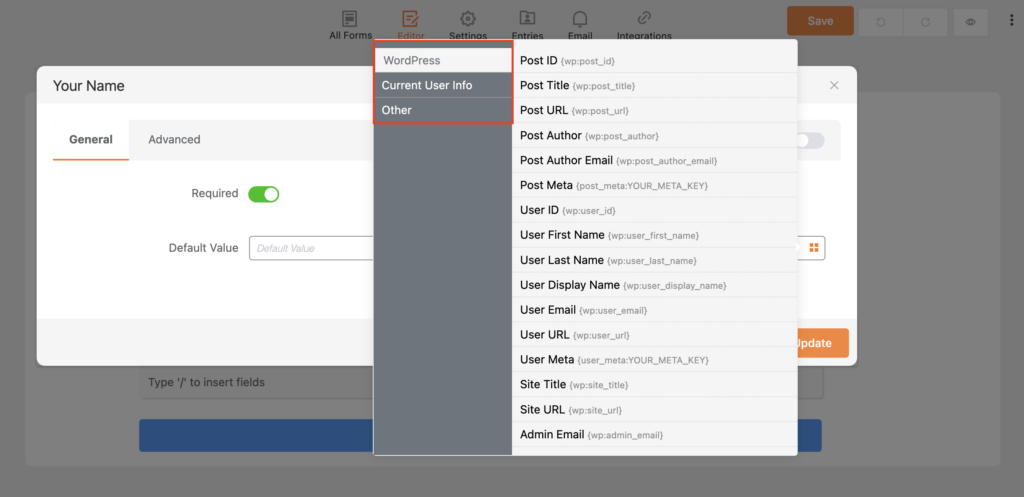Click the undo arrow icon
This screenshot has height=497, width=1024.
tap(878, 21)
